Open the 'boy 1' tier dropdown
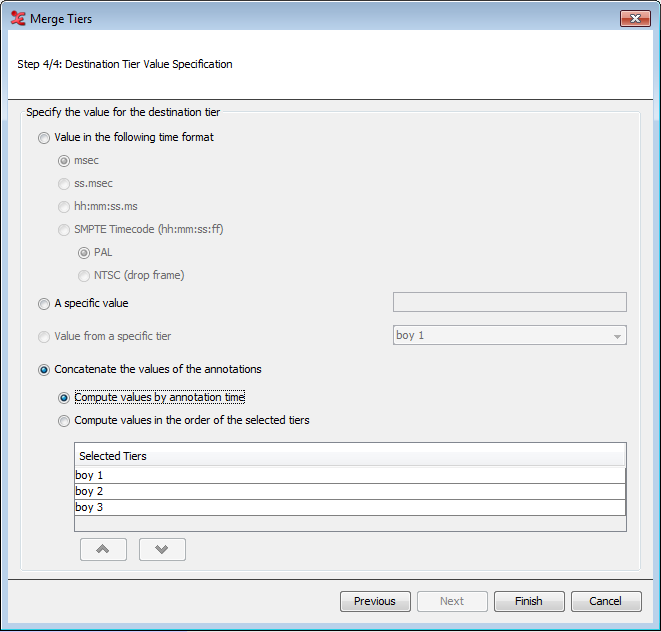The width and height of the screenshot is (661, 632). (x=510, y=335)
